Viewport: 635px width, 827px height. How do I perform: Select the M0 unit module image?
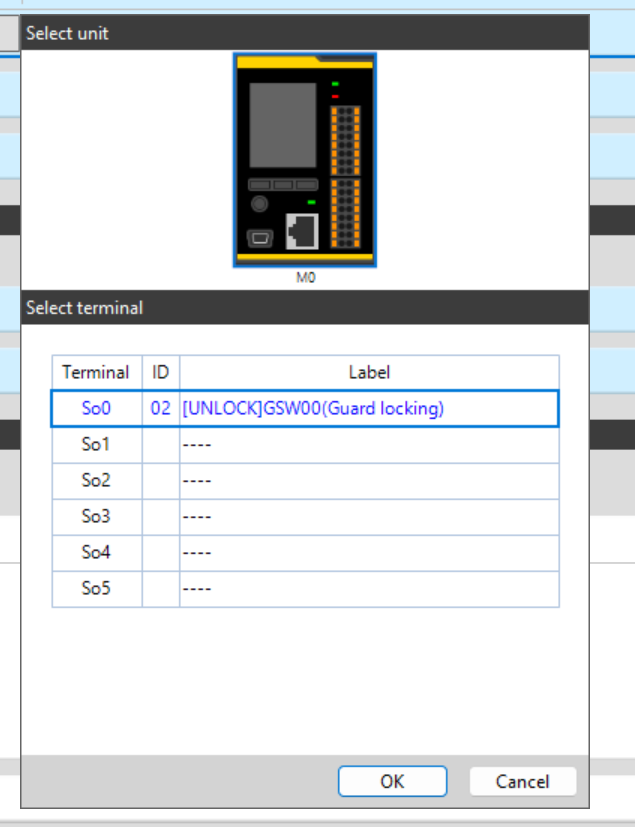(x=305, y=160)
